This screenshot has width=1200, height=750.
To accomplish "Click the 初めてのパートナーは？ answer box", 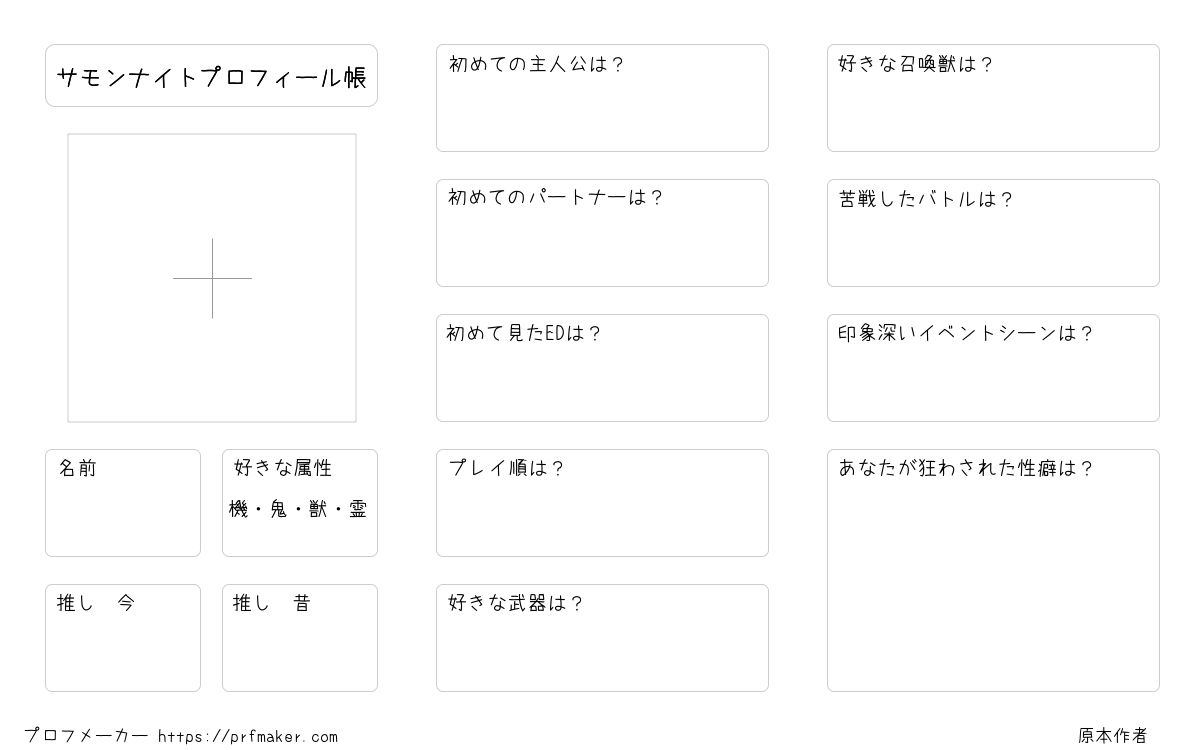I will tap(602, 233).
